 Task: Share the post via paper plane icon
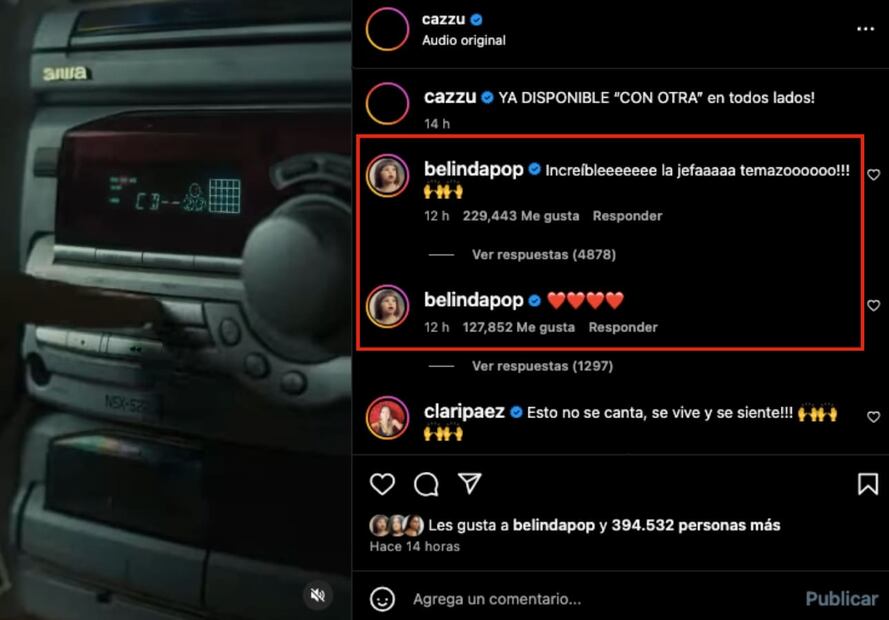click(x=469, y=483)
